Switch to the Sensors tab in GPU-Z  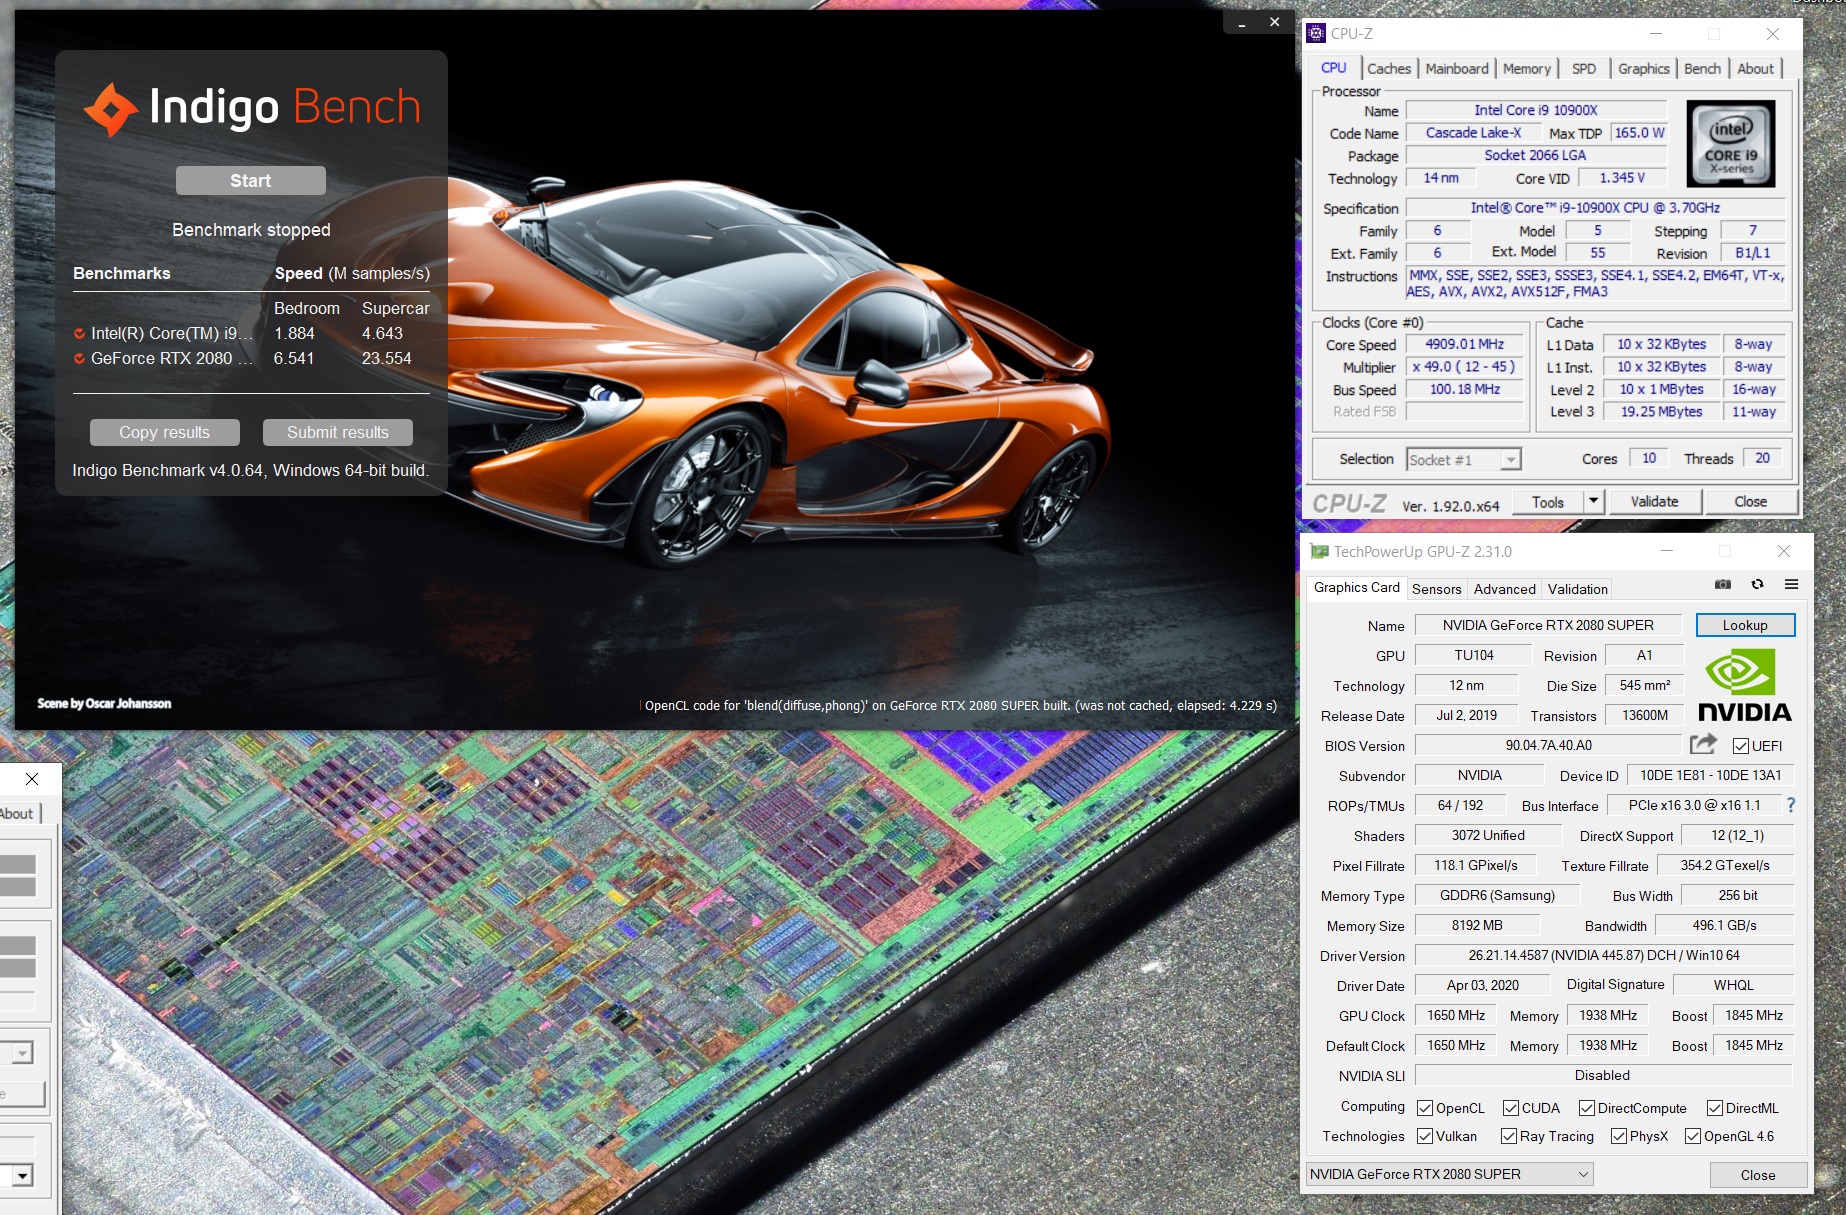click(1437, 589)
